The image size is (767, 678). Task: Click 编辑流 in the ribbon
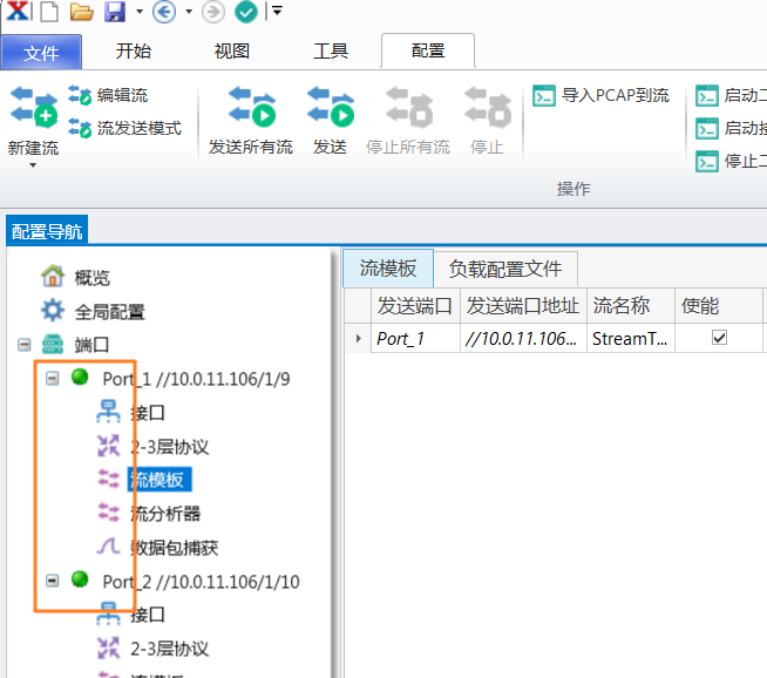coord(108,95)
